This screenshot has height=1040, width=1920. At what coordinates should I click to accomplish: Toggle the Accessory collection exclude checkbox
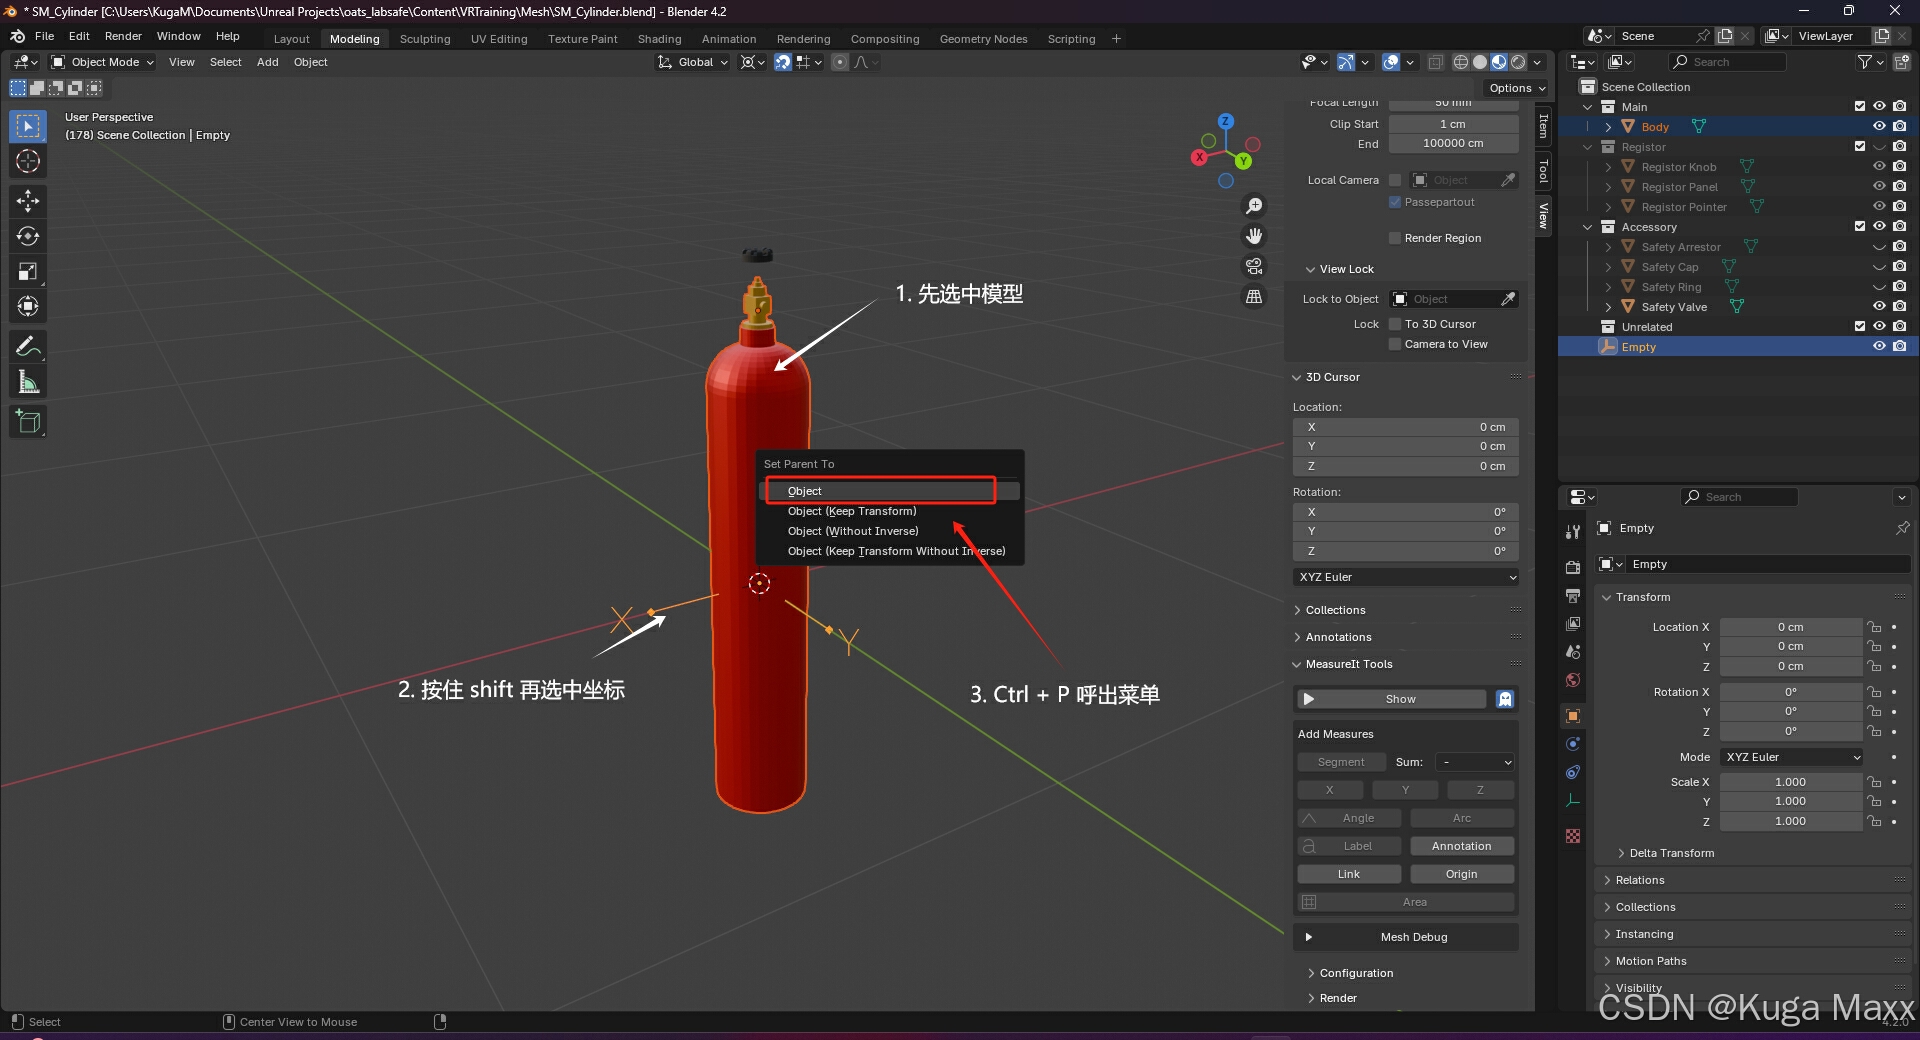coord(1860,226)
